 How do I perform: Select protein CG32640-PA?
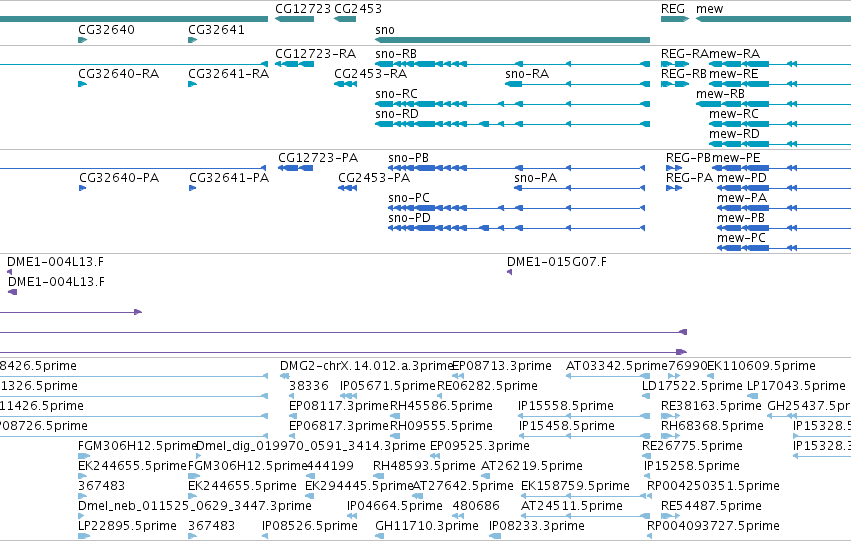coord(119,178)
